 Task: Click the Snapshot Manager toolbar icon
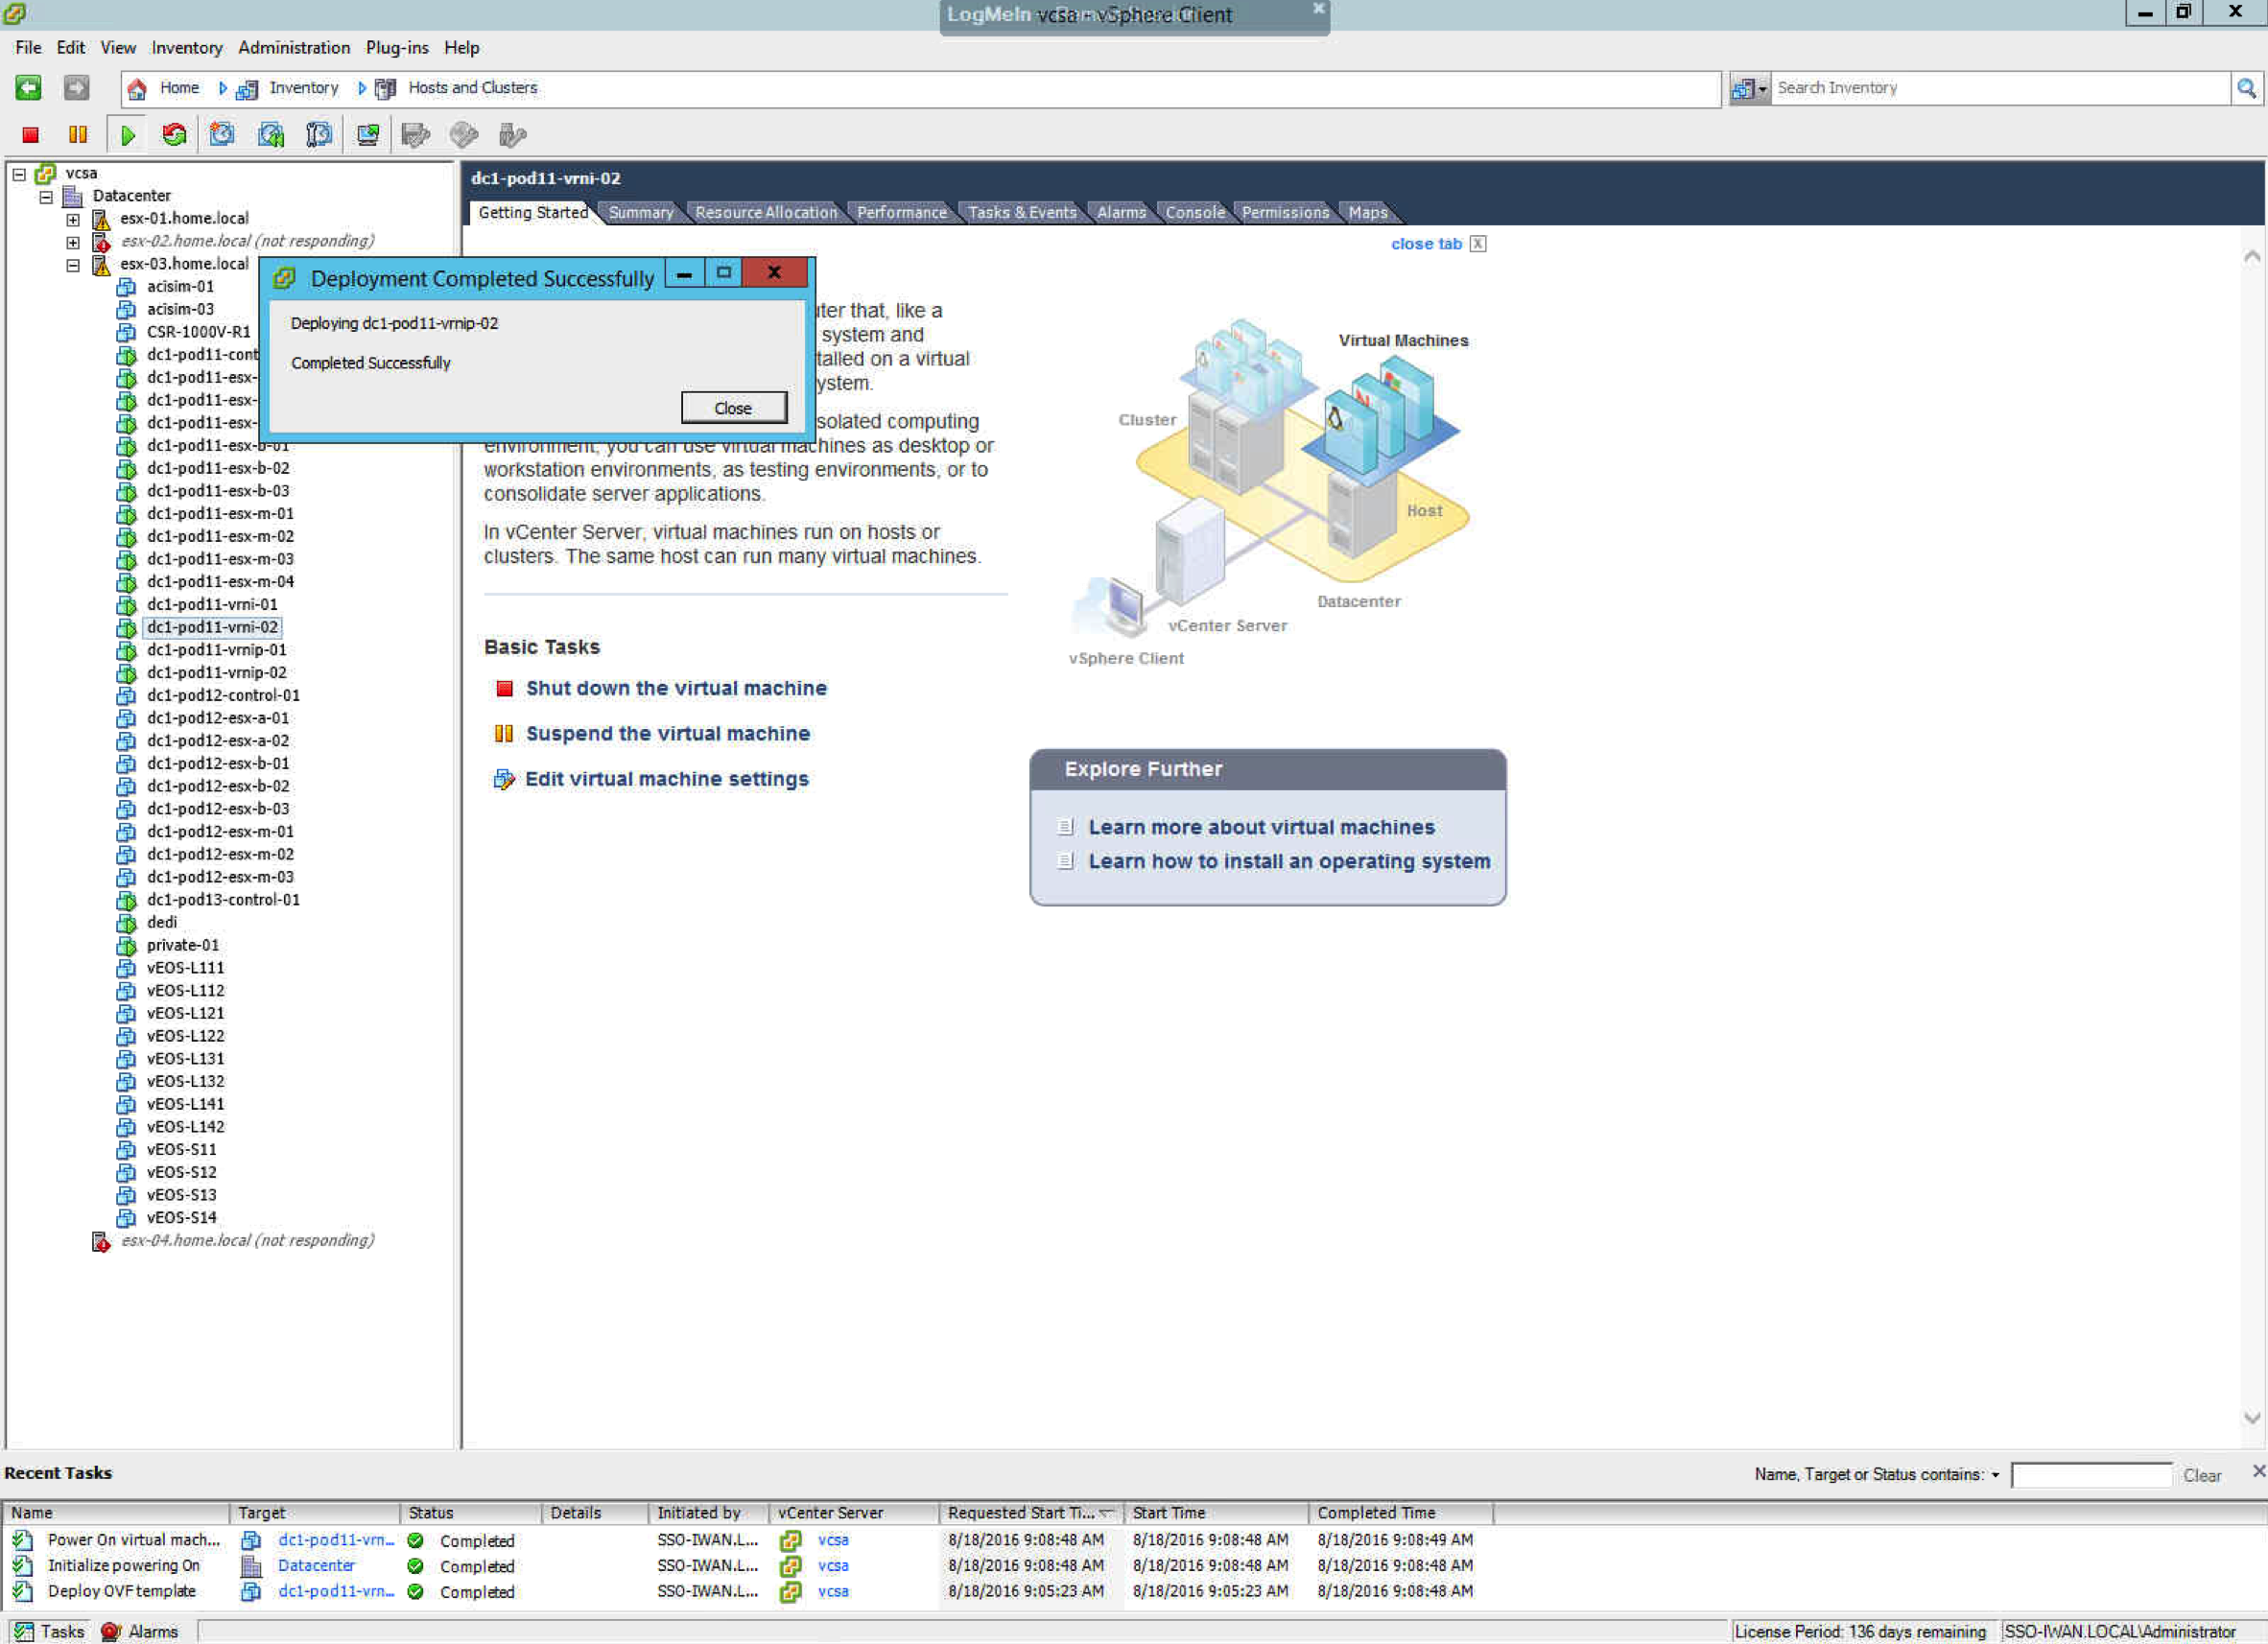tap(319, 135)
